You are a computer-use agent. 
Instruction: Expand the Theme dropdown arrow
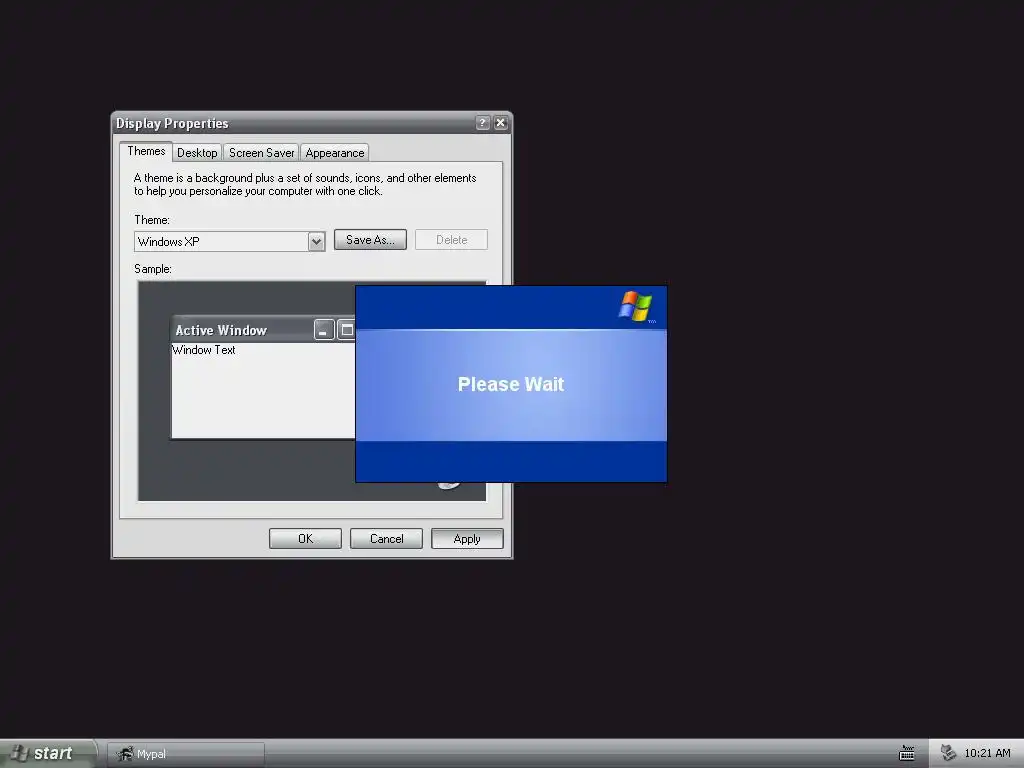316,242
